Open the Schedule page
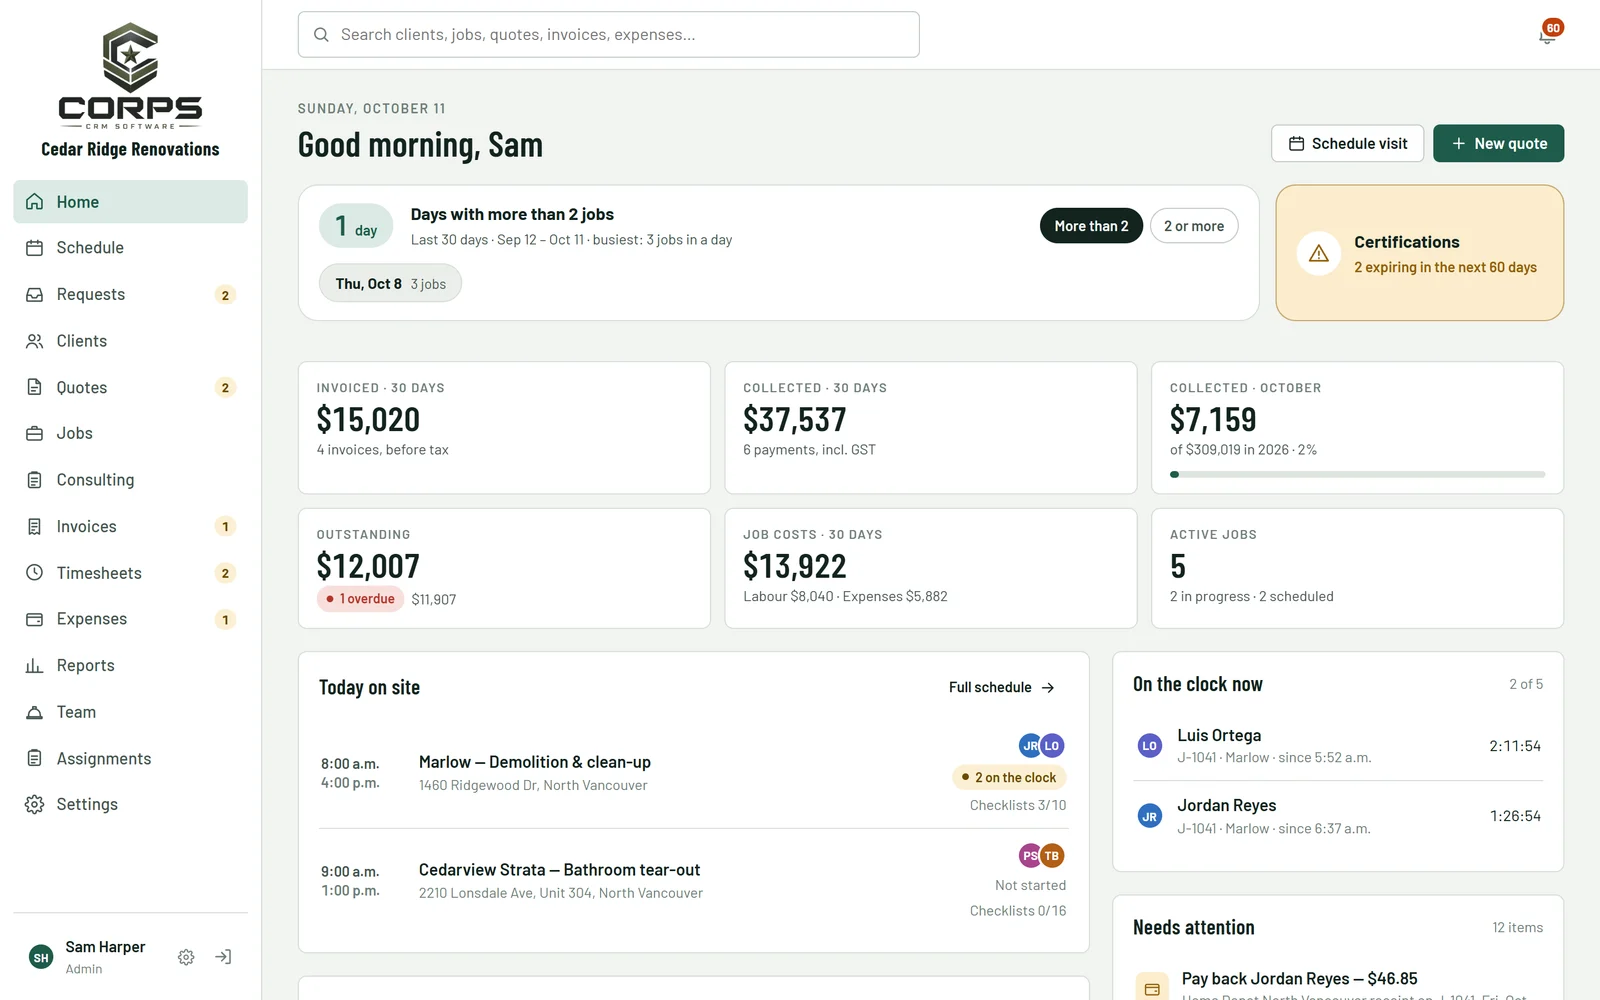Viewport: 1600px width, 1000px height. 130,248
